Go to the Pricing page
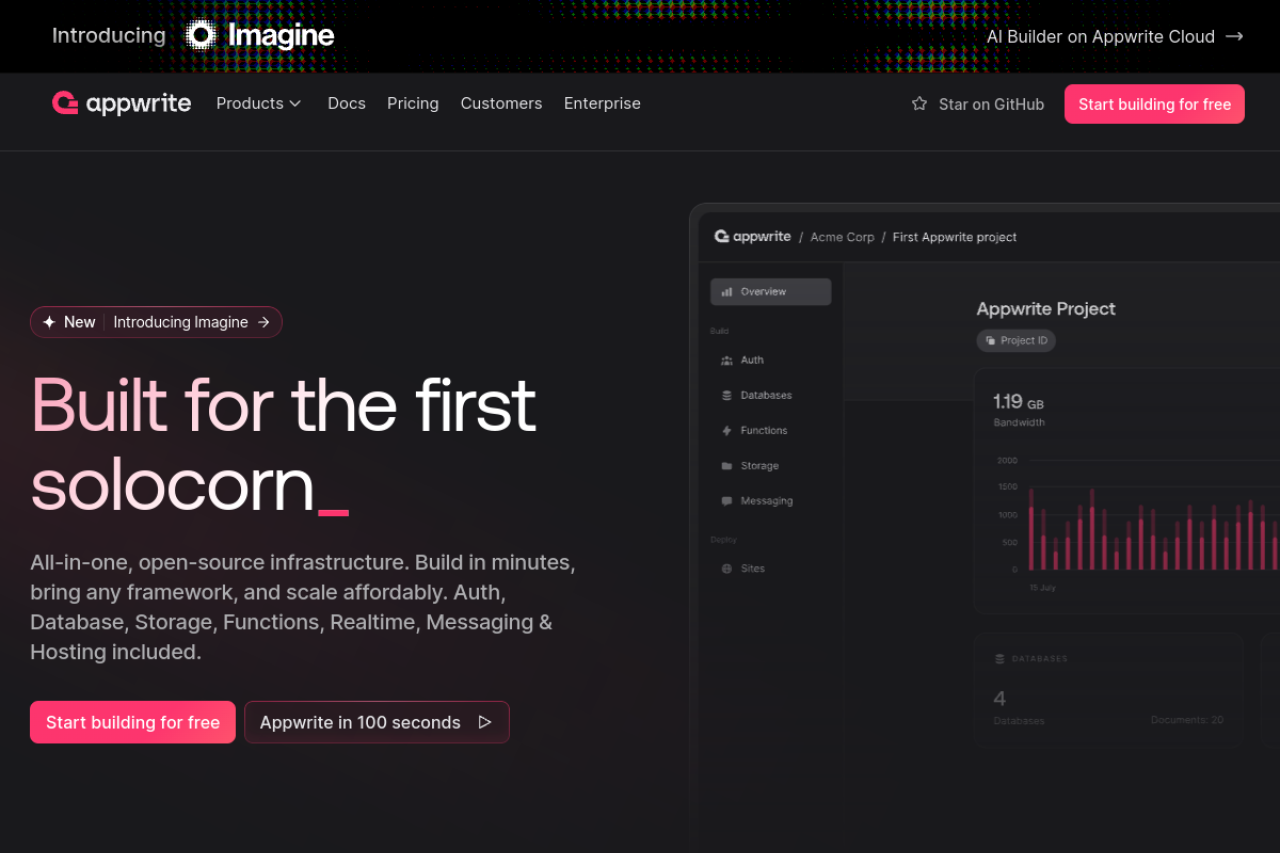This screenshot has height=853, width=1280. (x=413, y=103)
